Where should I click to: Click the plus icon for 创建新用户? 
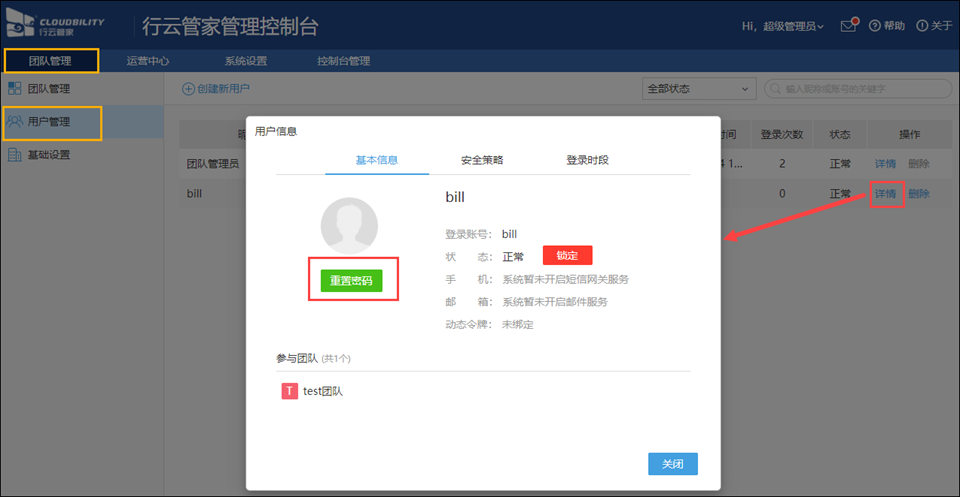point(188,89)
